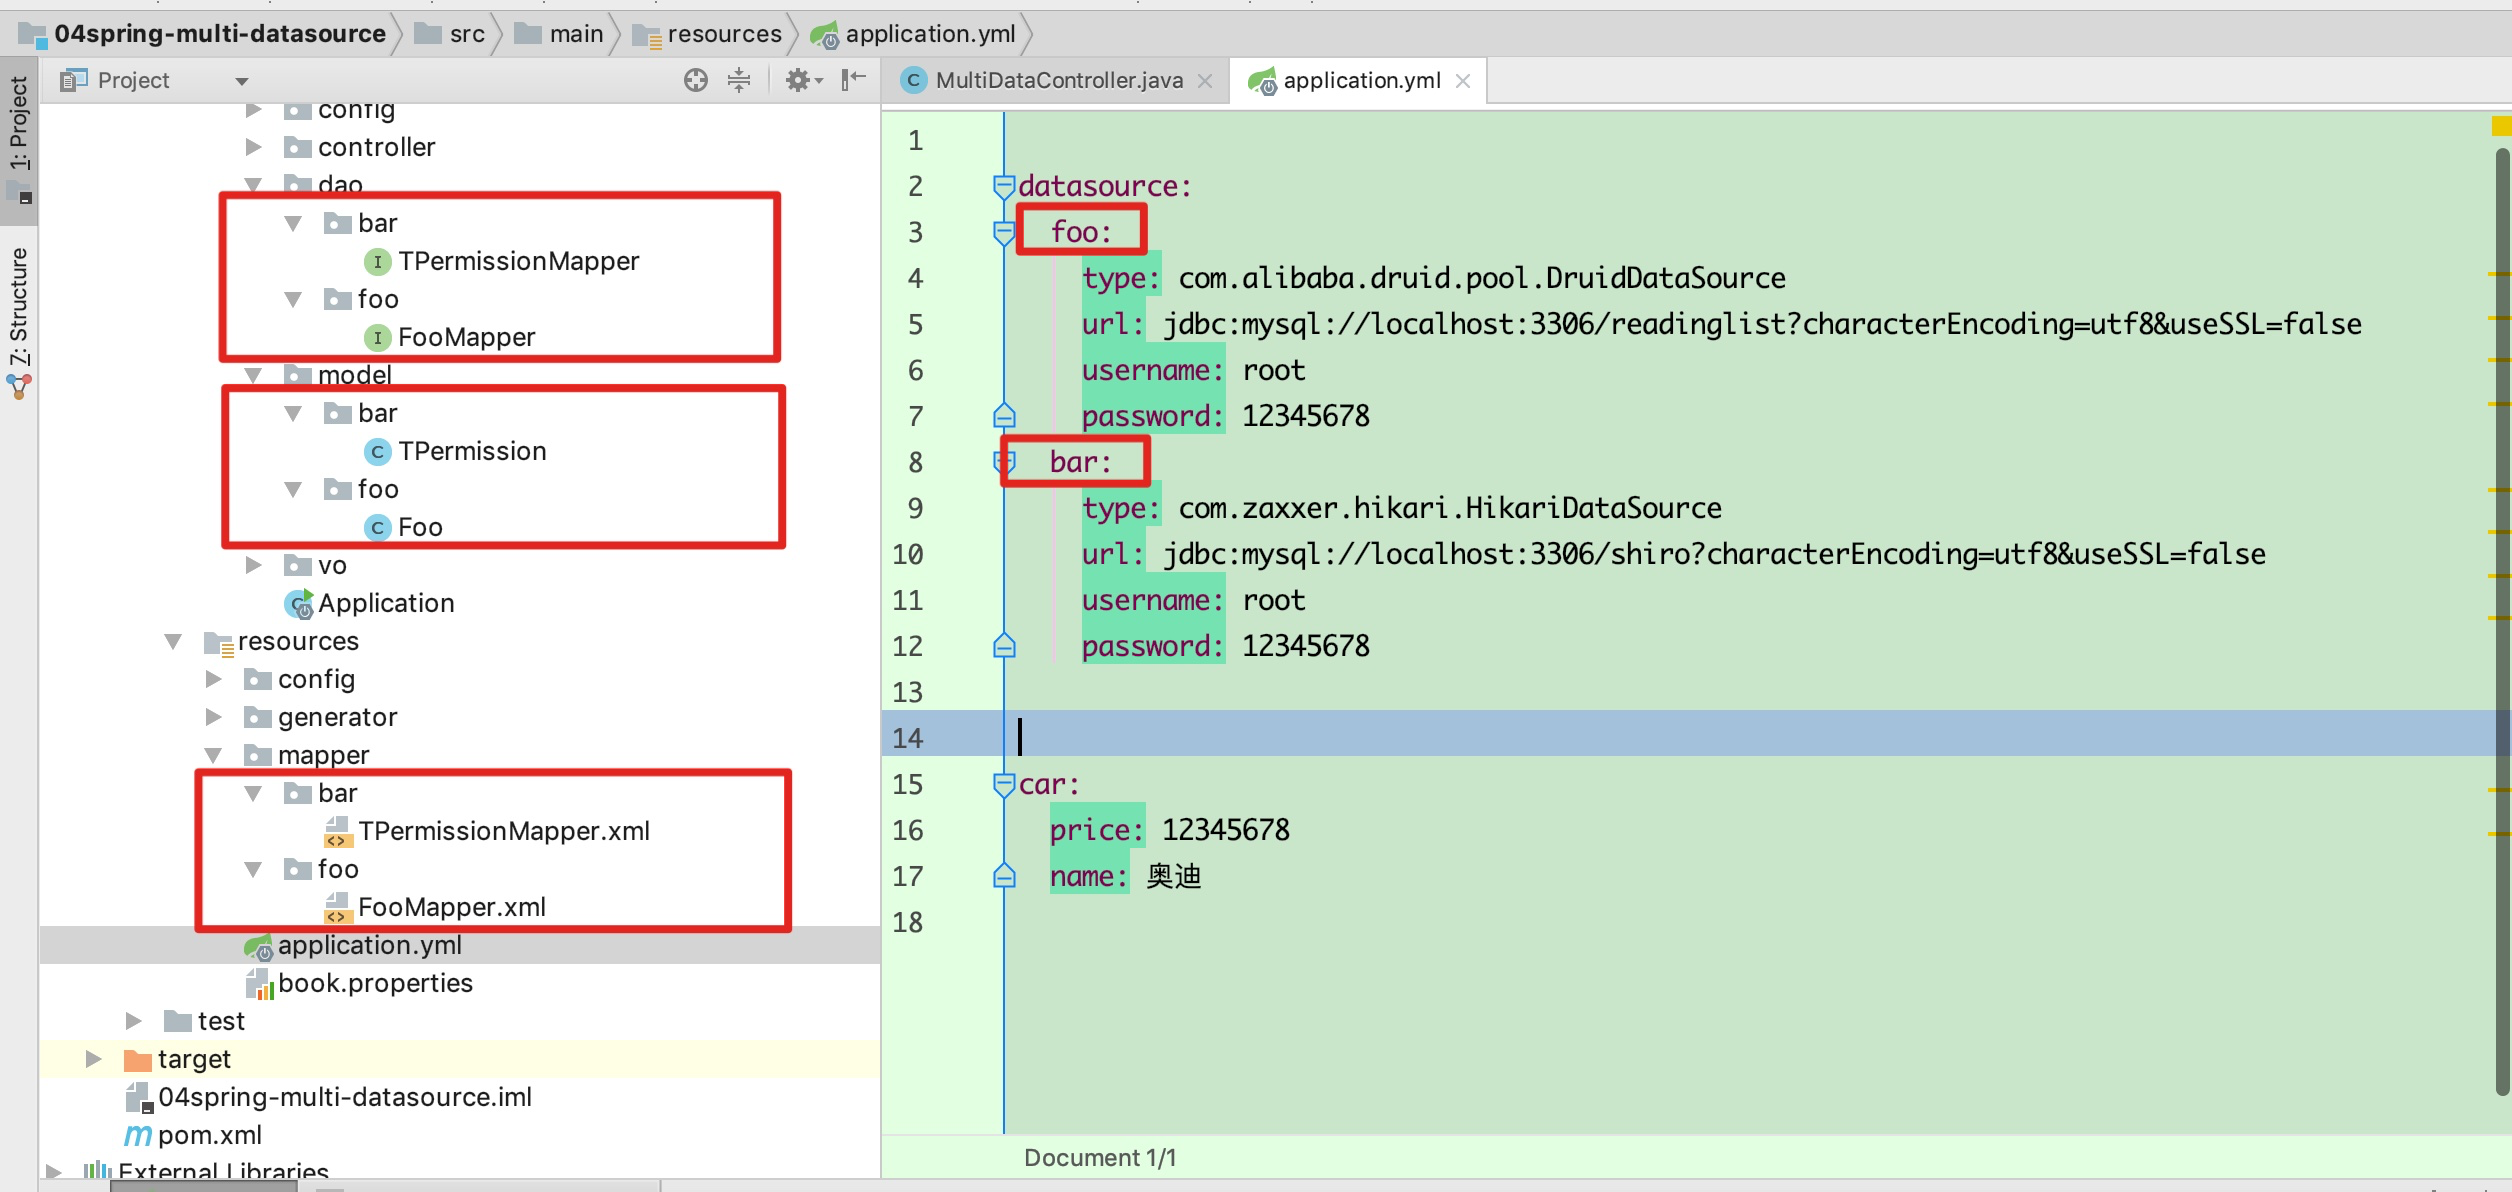Click application.yml in resources folder

tap(370, 945)
